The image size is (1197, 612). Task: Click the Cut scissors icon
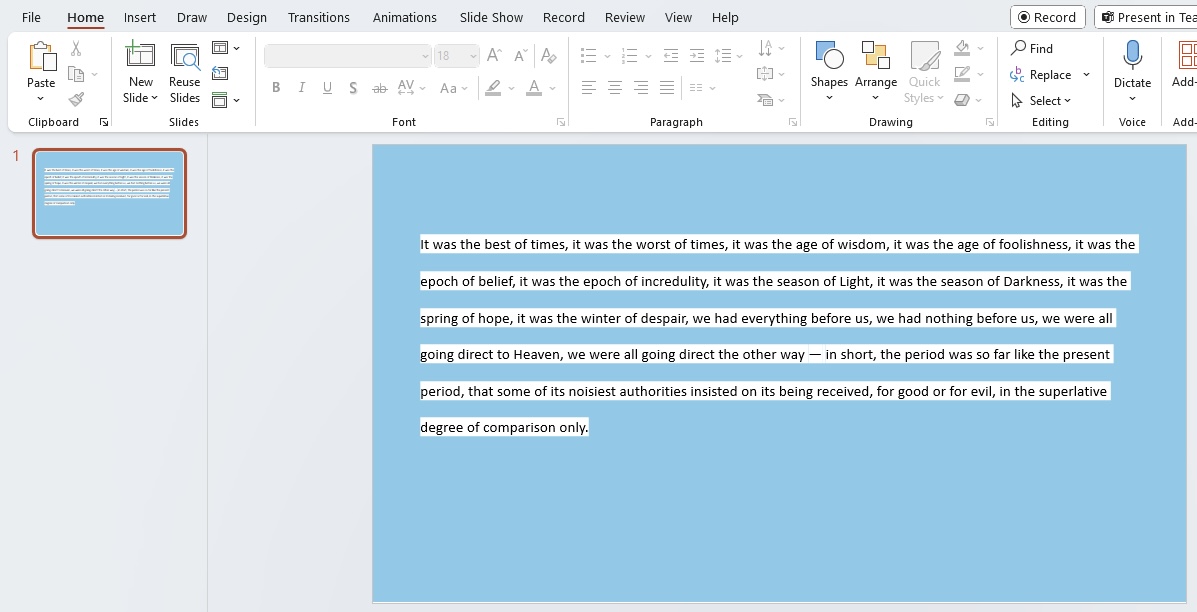coord(76,49)
